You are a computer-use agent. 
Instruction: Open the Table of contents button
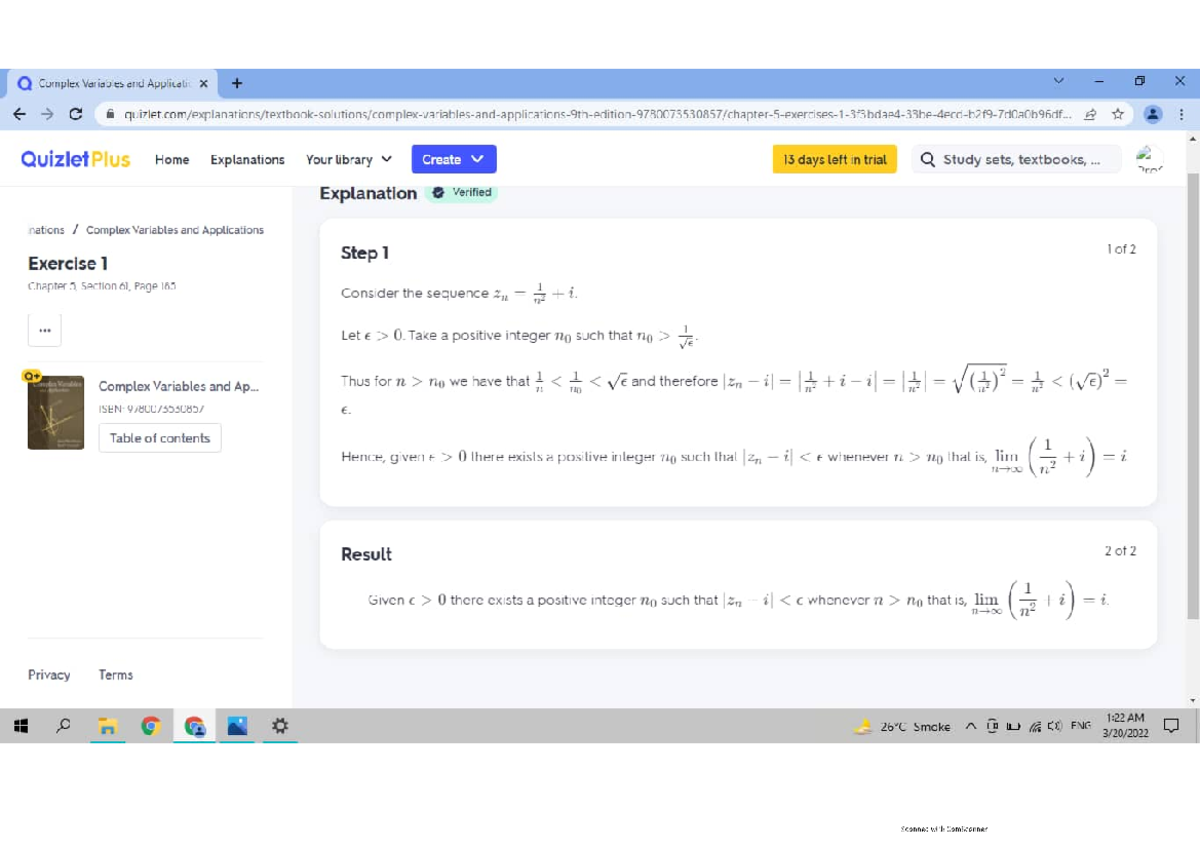tap(159, 437)
